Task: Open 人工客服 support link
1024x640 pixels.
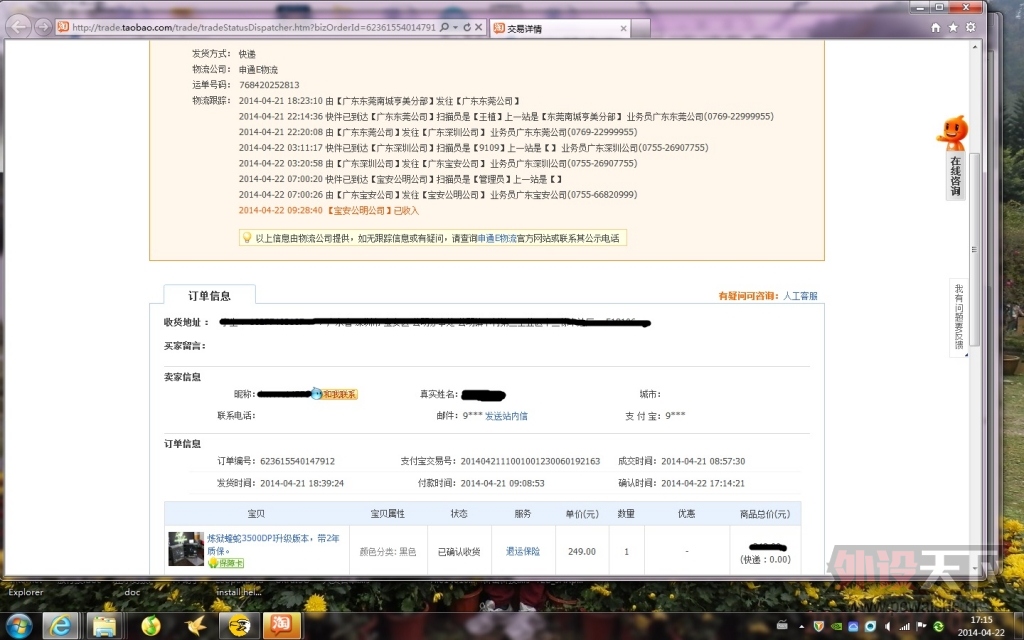Action: click(800, 296)
